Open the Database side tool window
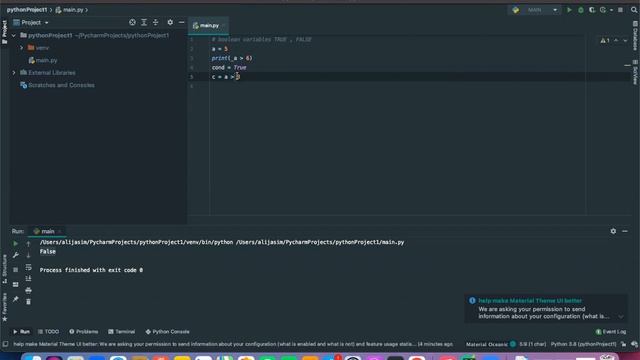 tap(635, 37)
